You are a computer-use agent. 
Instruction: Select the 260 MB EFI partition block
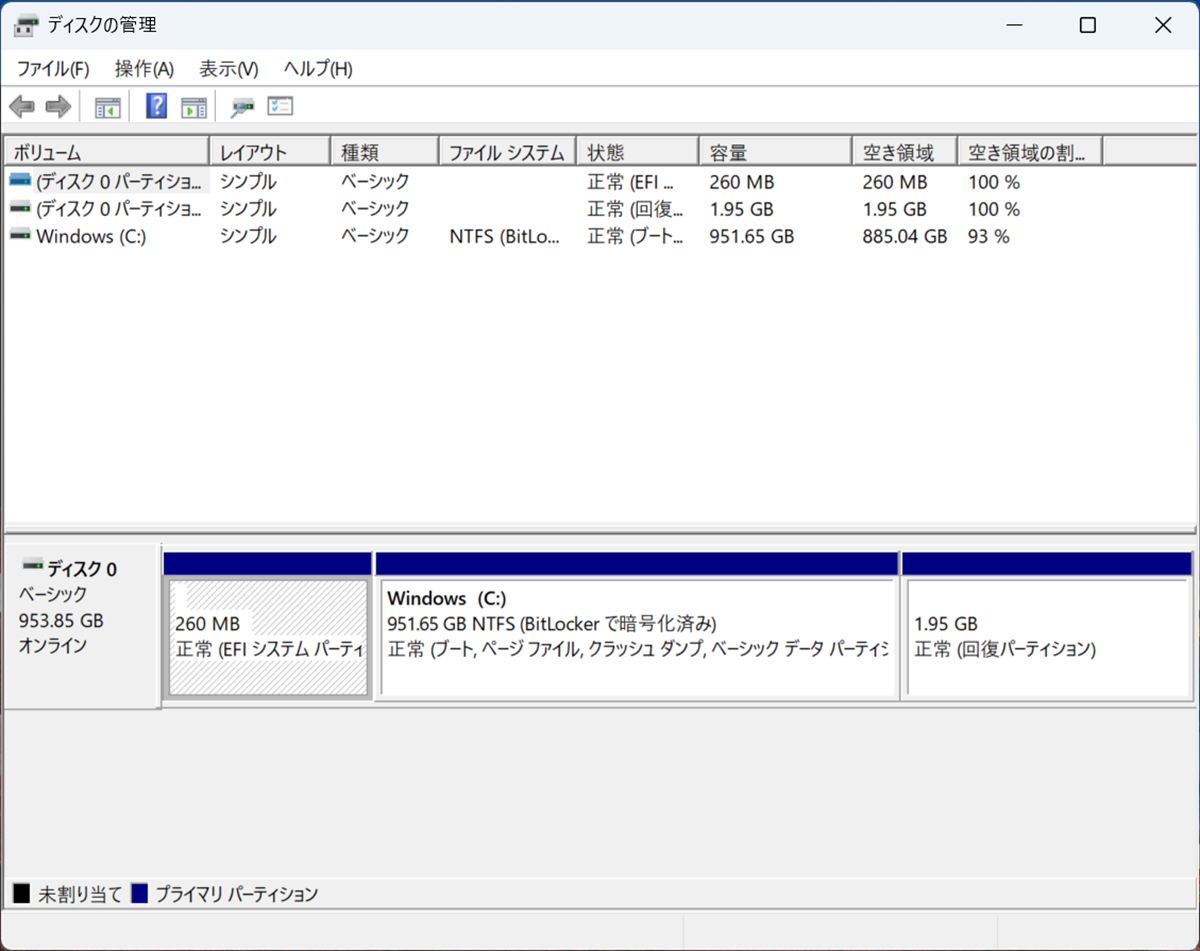coord(268,637)
